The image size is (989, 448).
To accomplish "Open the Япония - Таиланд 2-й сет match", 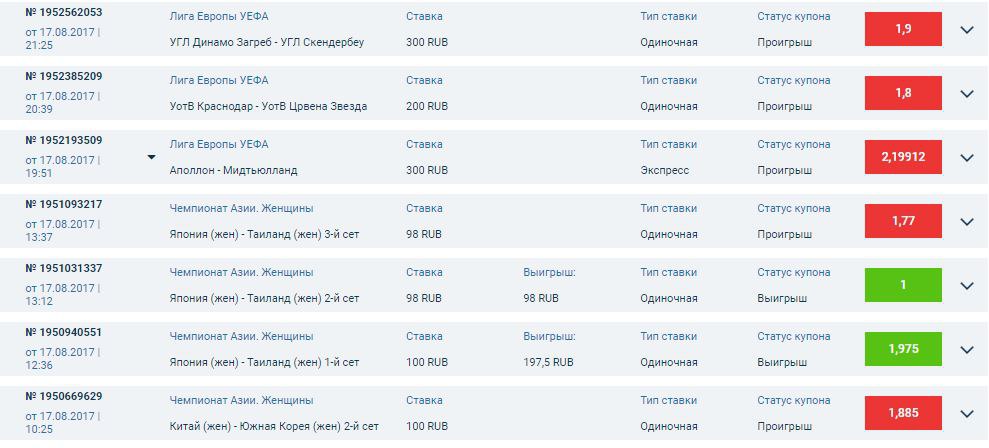I will tap(264, 299).
